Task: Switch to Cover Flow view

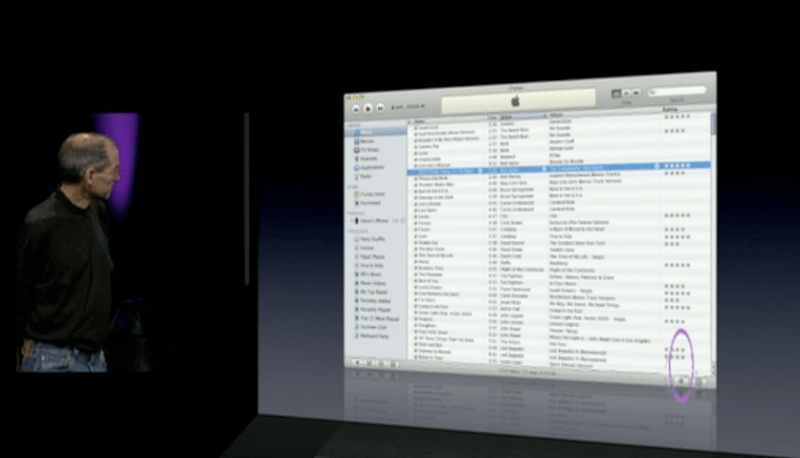Action: click(636, 93)
